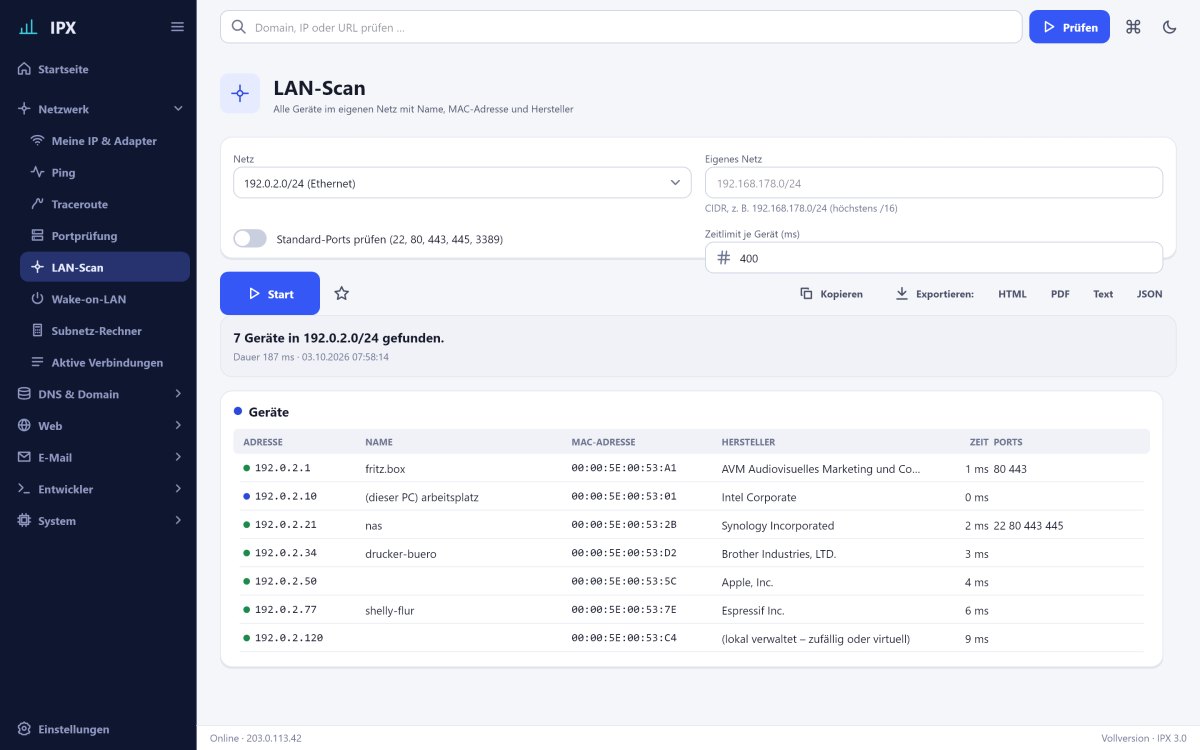Select the LAN-Scan sidebar entry

coord(105,267)
